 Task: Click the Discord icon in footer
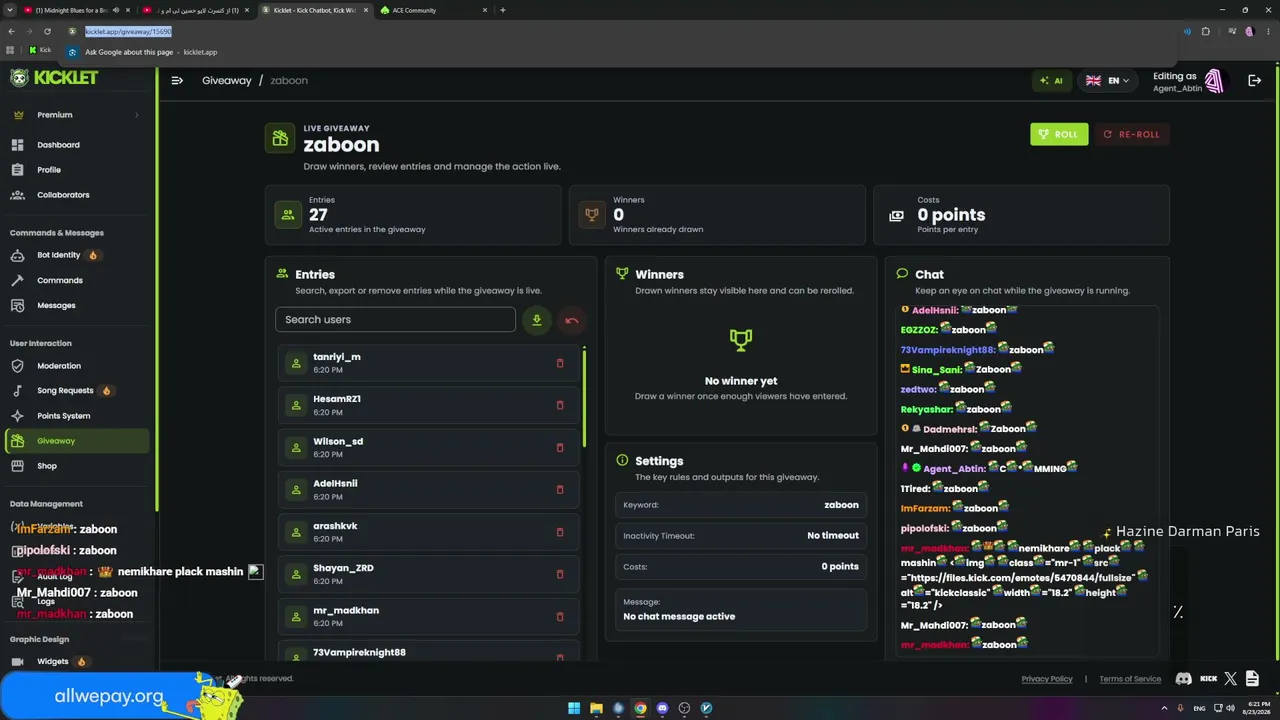(1184, 679)
